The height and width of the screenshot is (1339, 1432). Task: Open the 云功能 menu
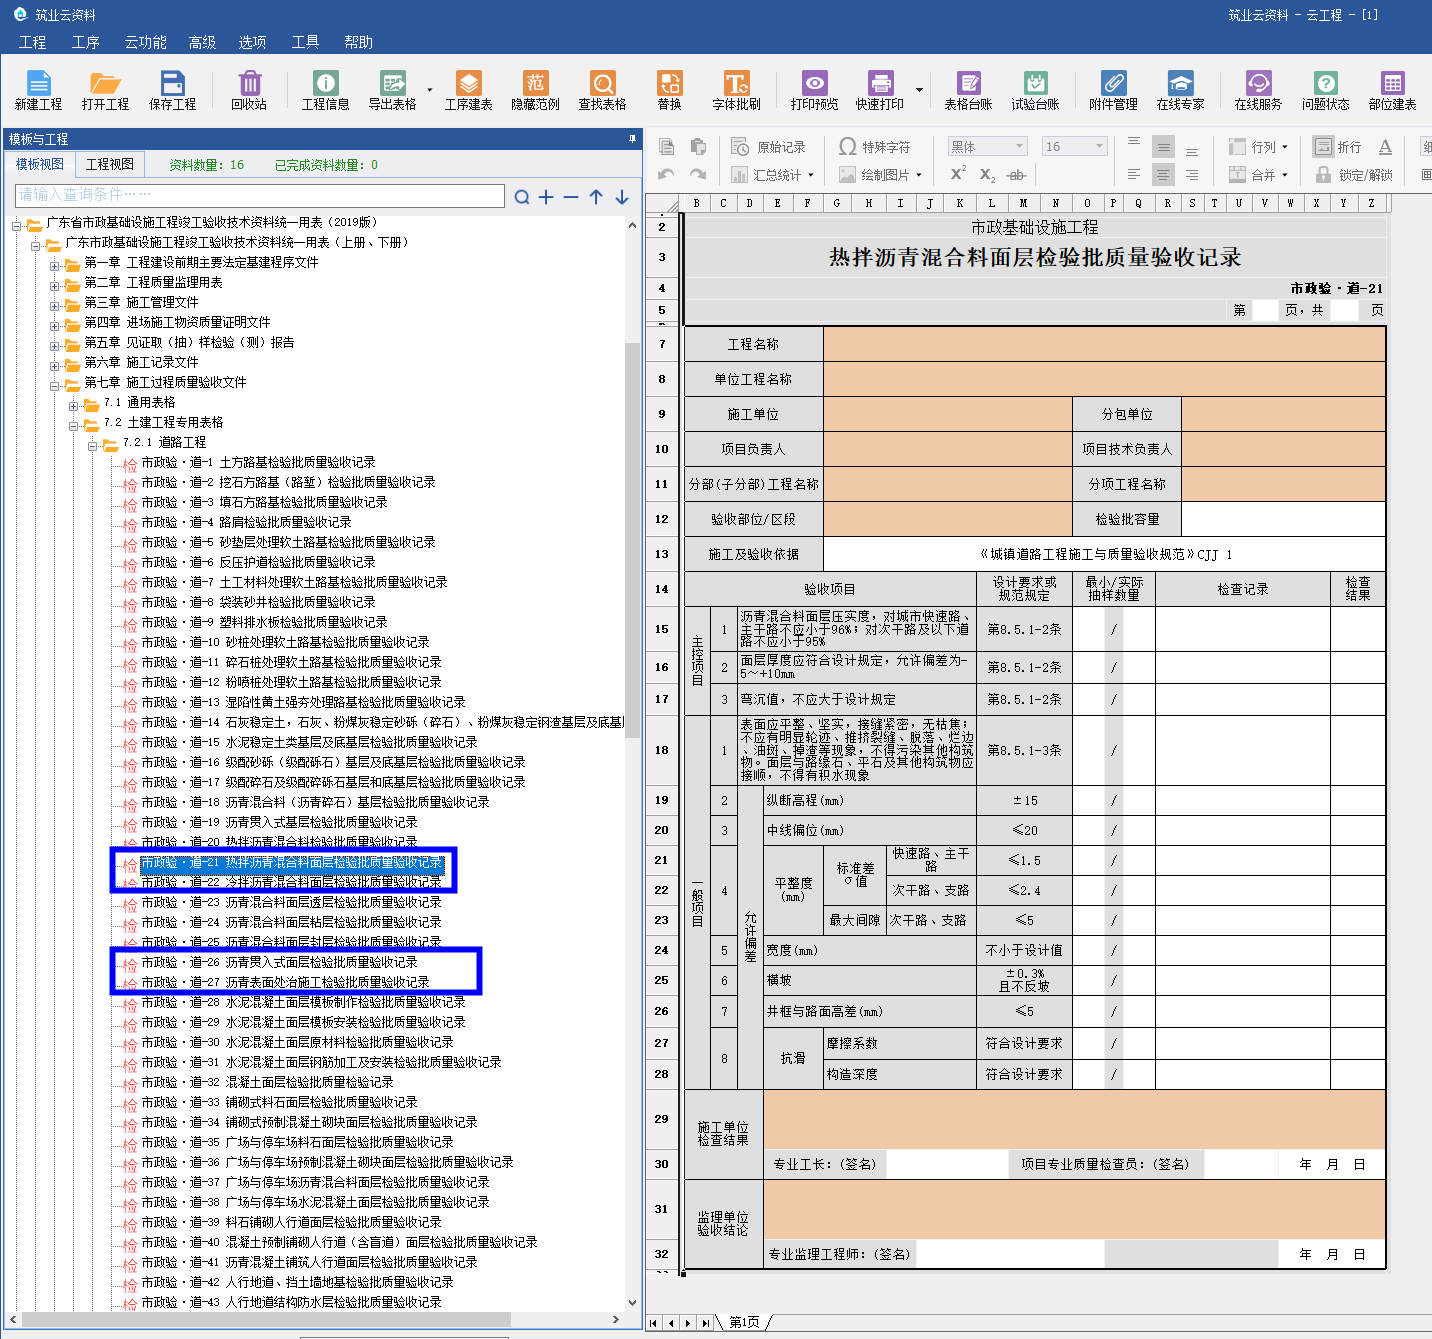[145, 42]
